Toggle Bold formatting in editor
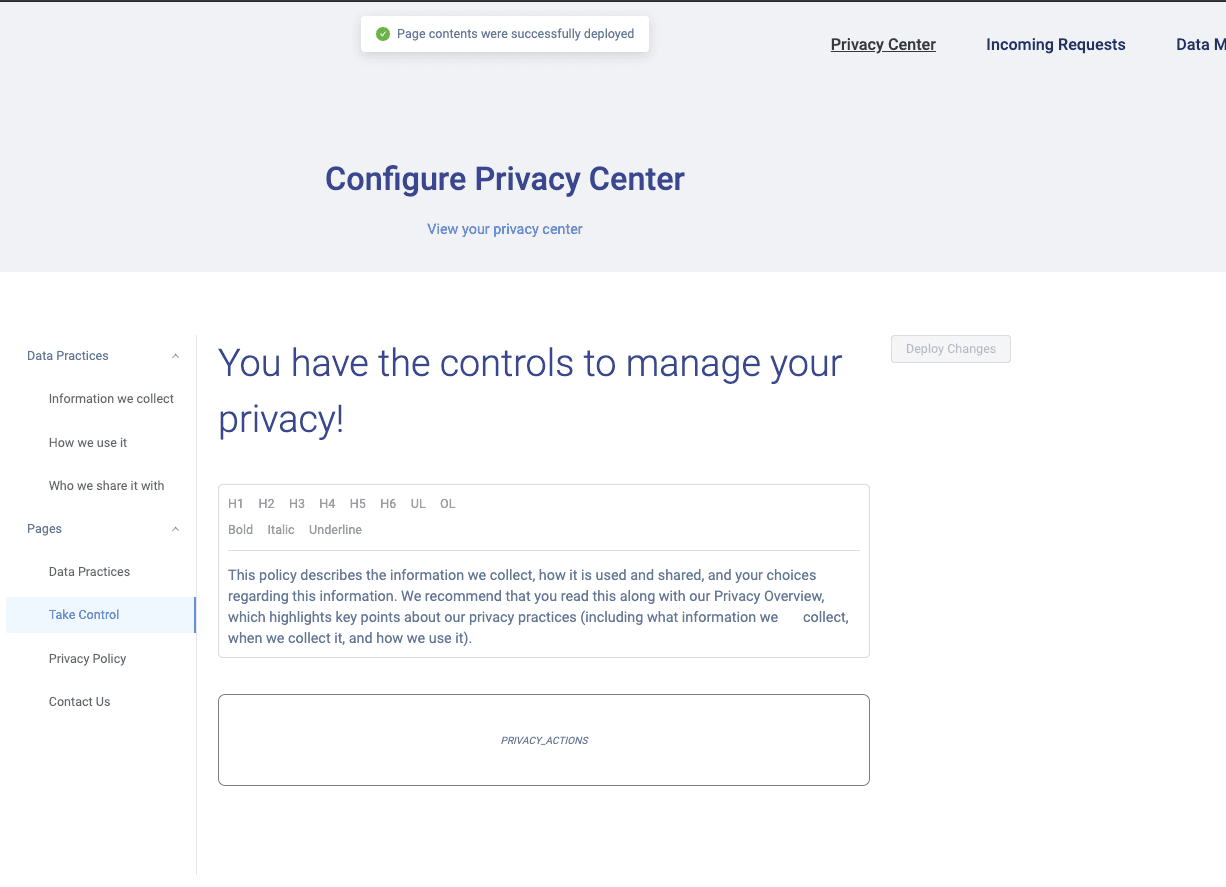This screenshot has width=1226, height=887. pyautogui.click(x=241, y=530)
